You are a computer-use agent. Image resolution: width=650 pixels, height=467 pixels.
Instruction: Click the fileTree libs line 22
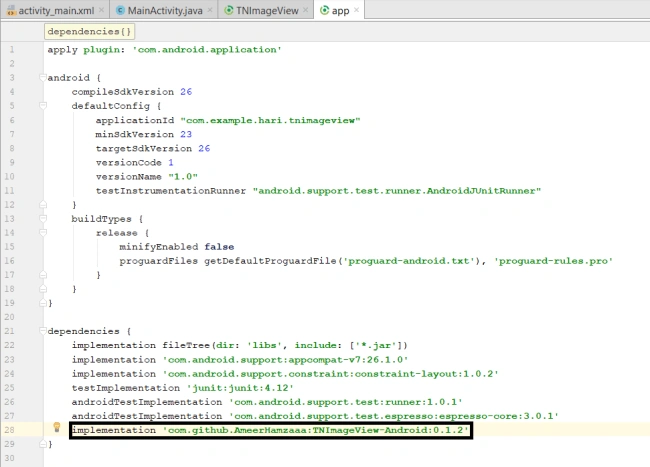click(240, 345)
